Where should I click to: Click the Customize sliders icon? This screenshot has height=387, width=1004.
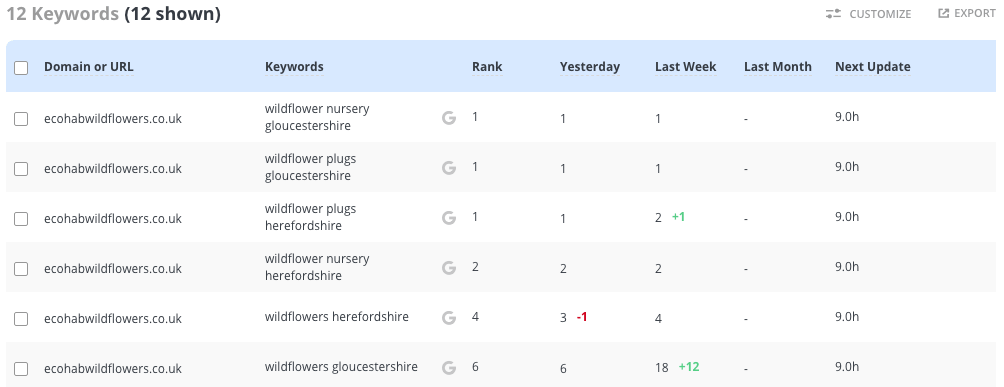[x=833, y=13]
